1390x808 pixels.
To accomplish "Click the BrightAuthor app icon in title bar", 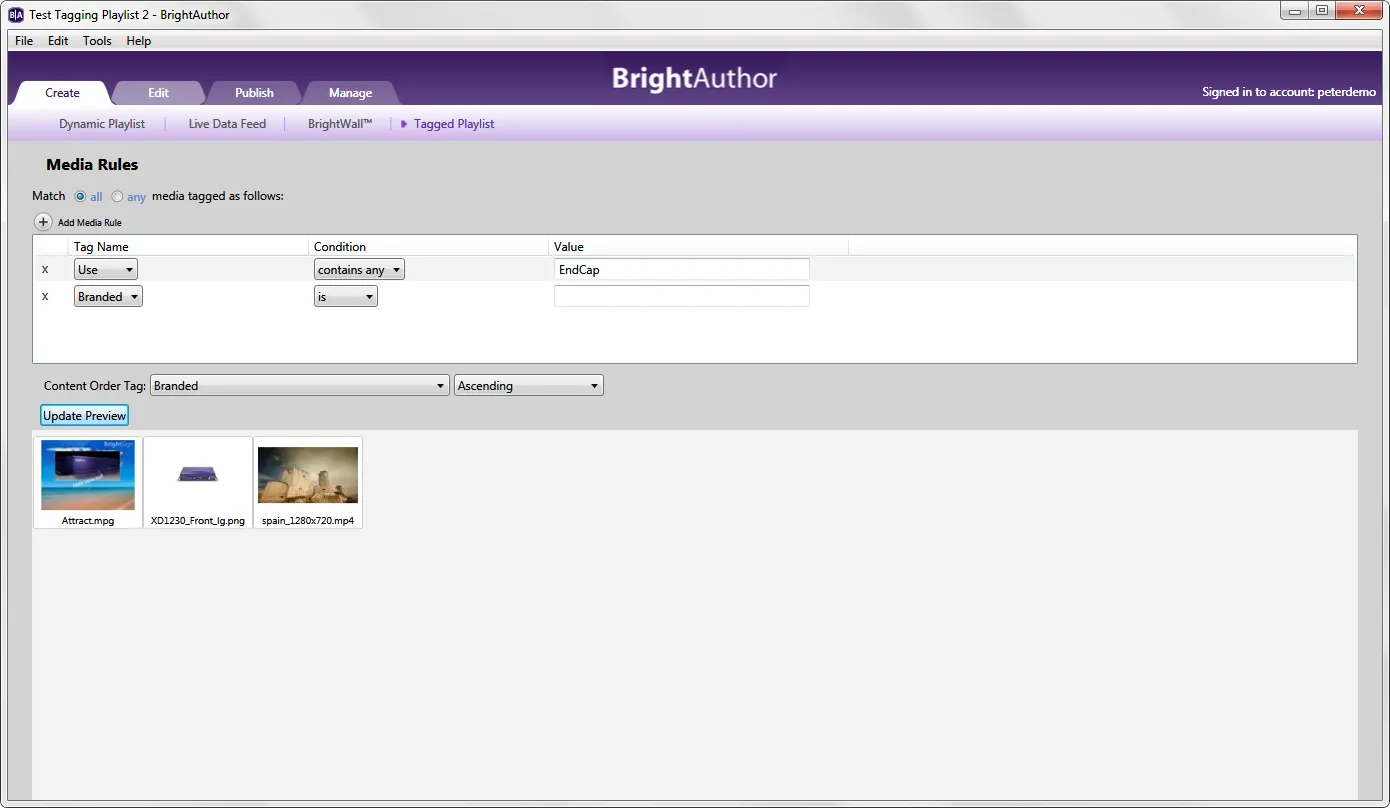I will [x=16, y=14].
